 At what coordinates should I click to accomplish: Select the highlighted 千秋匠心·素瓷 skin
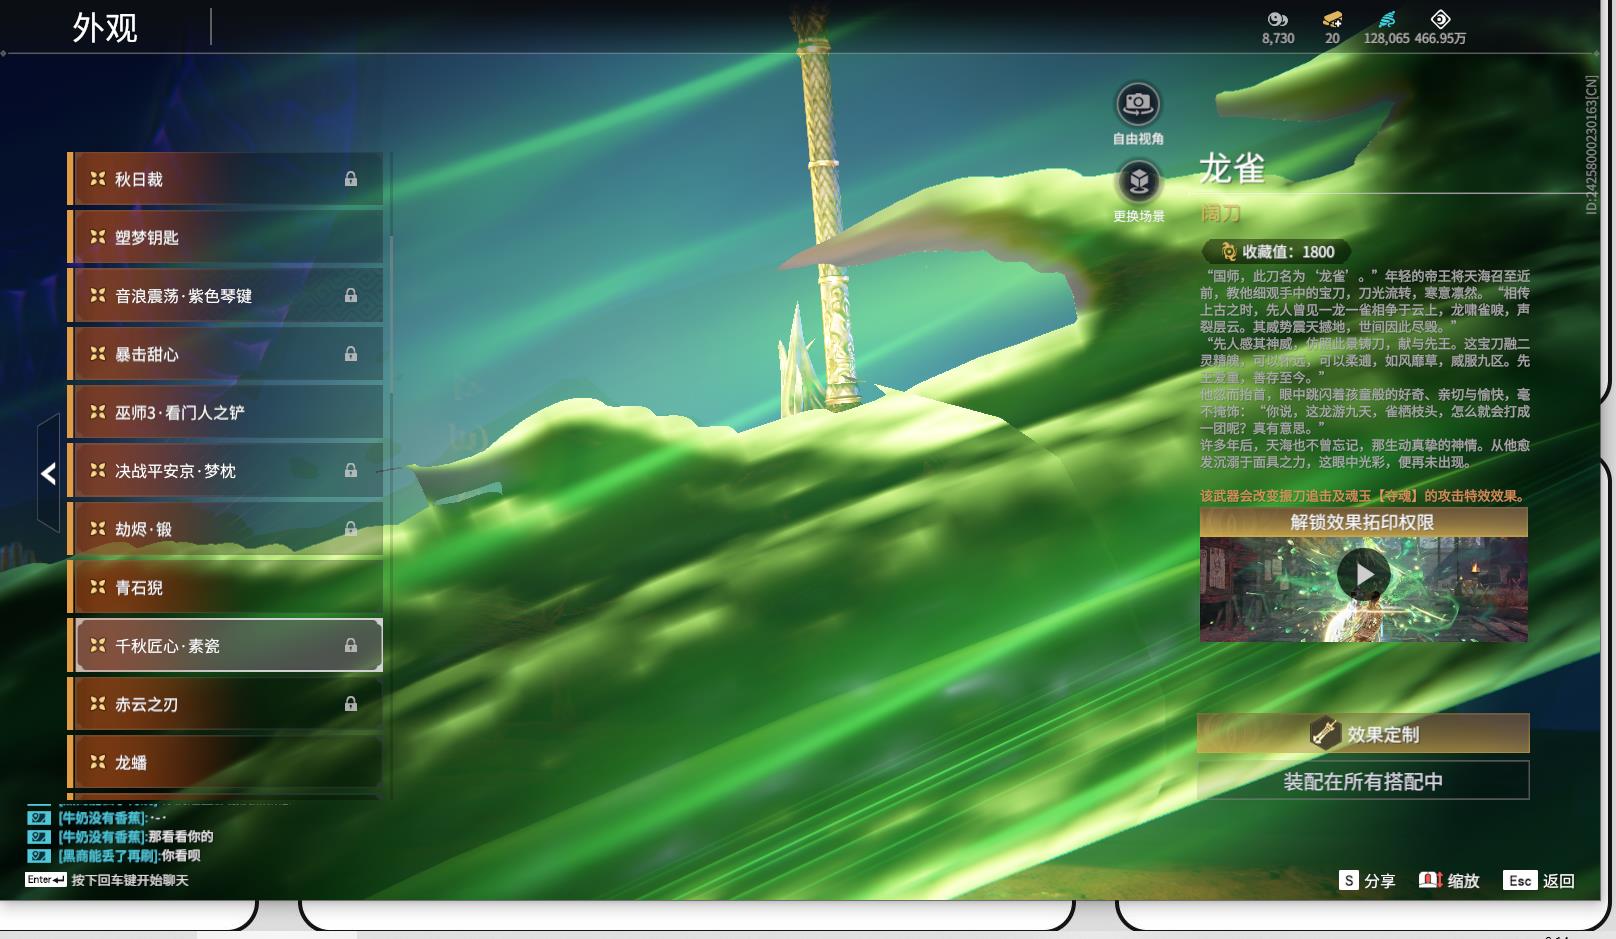pos(226,645)
